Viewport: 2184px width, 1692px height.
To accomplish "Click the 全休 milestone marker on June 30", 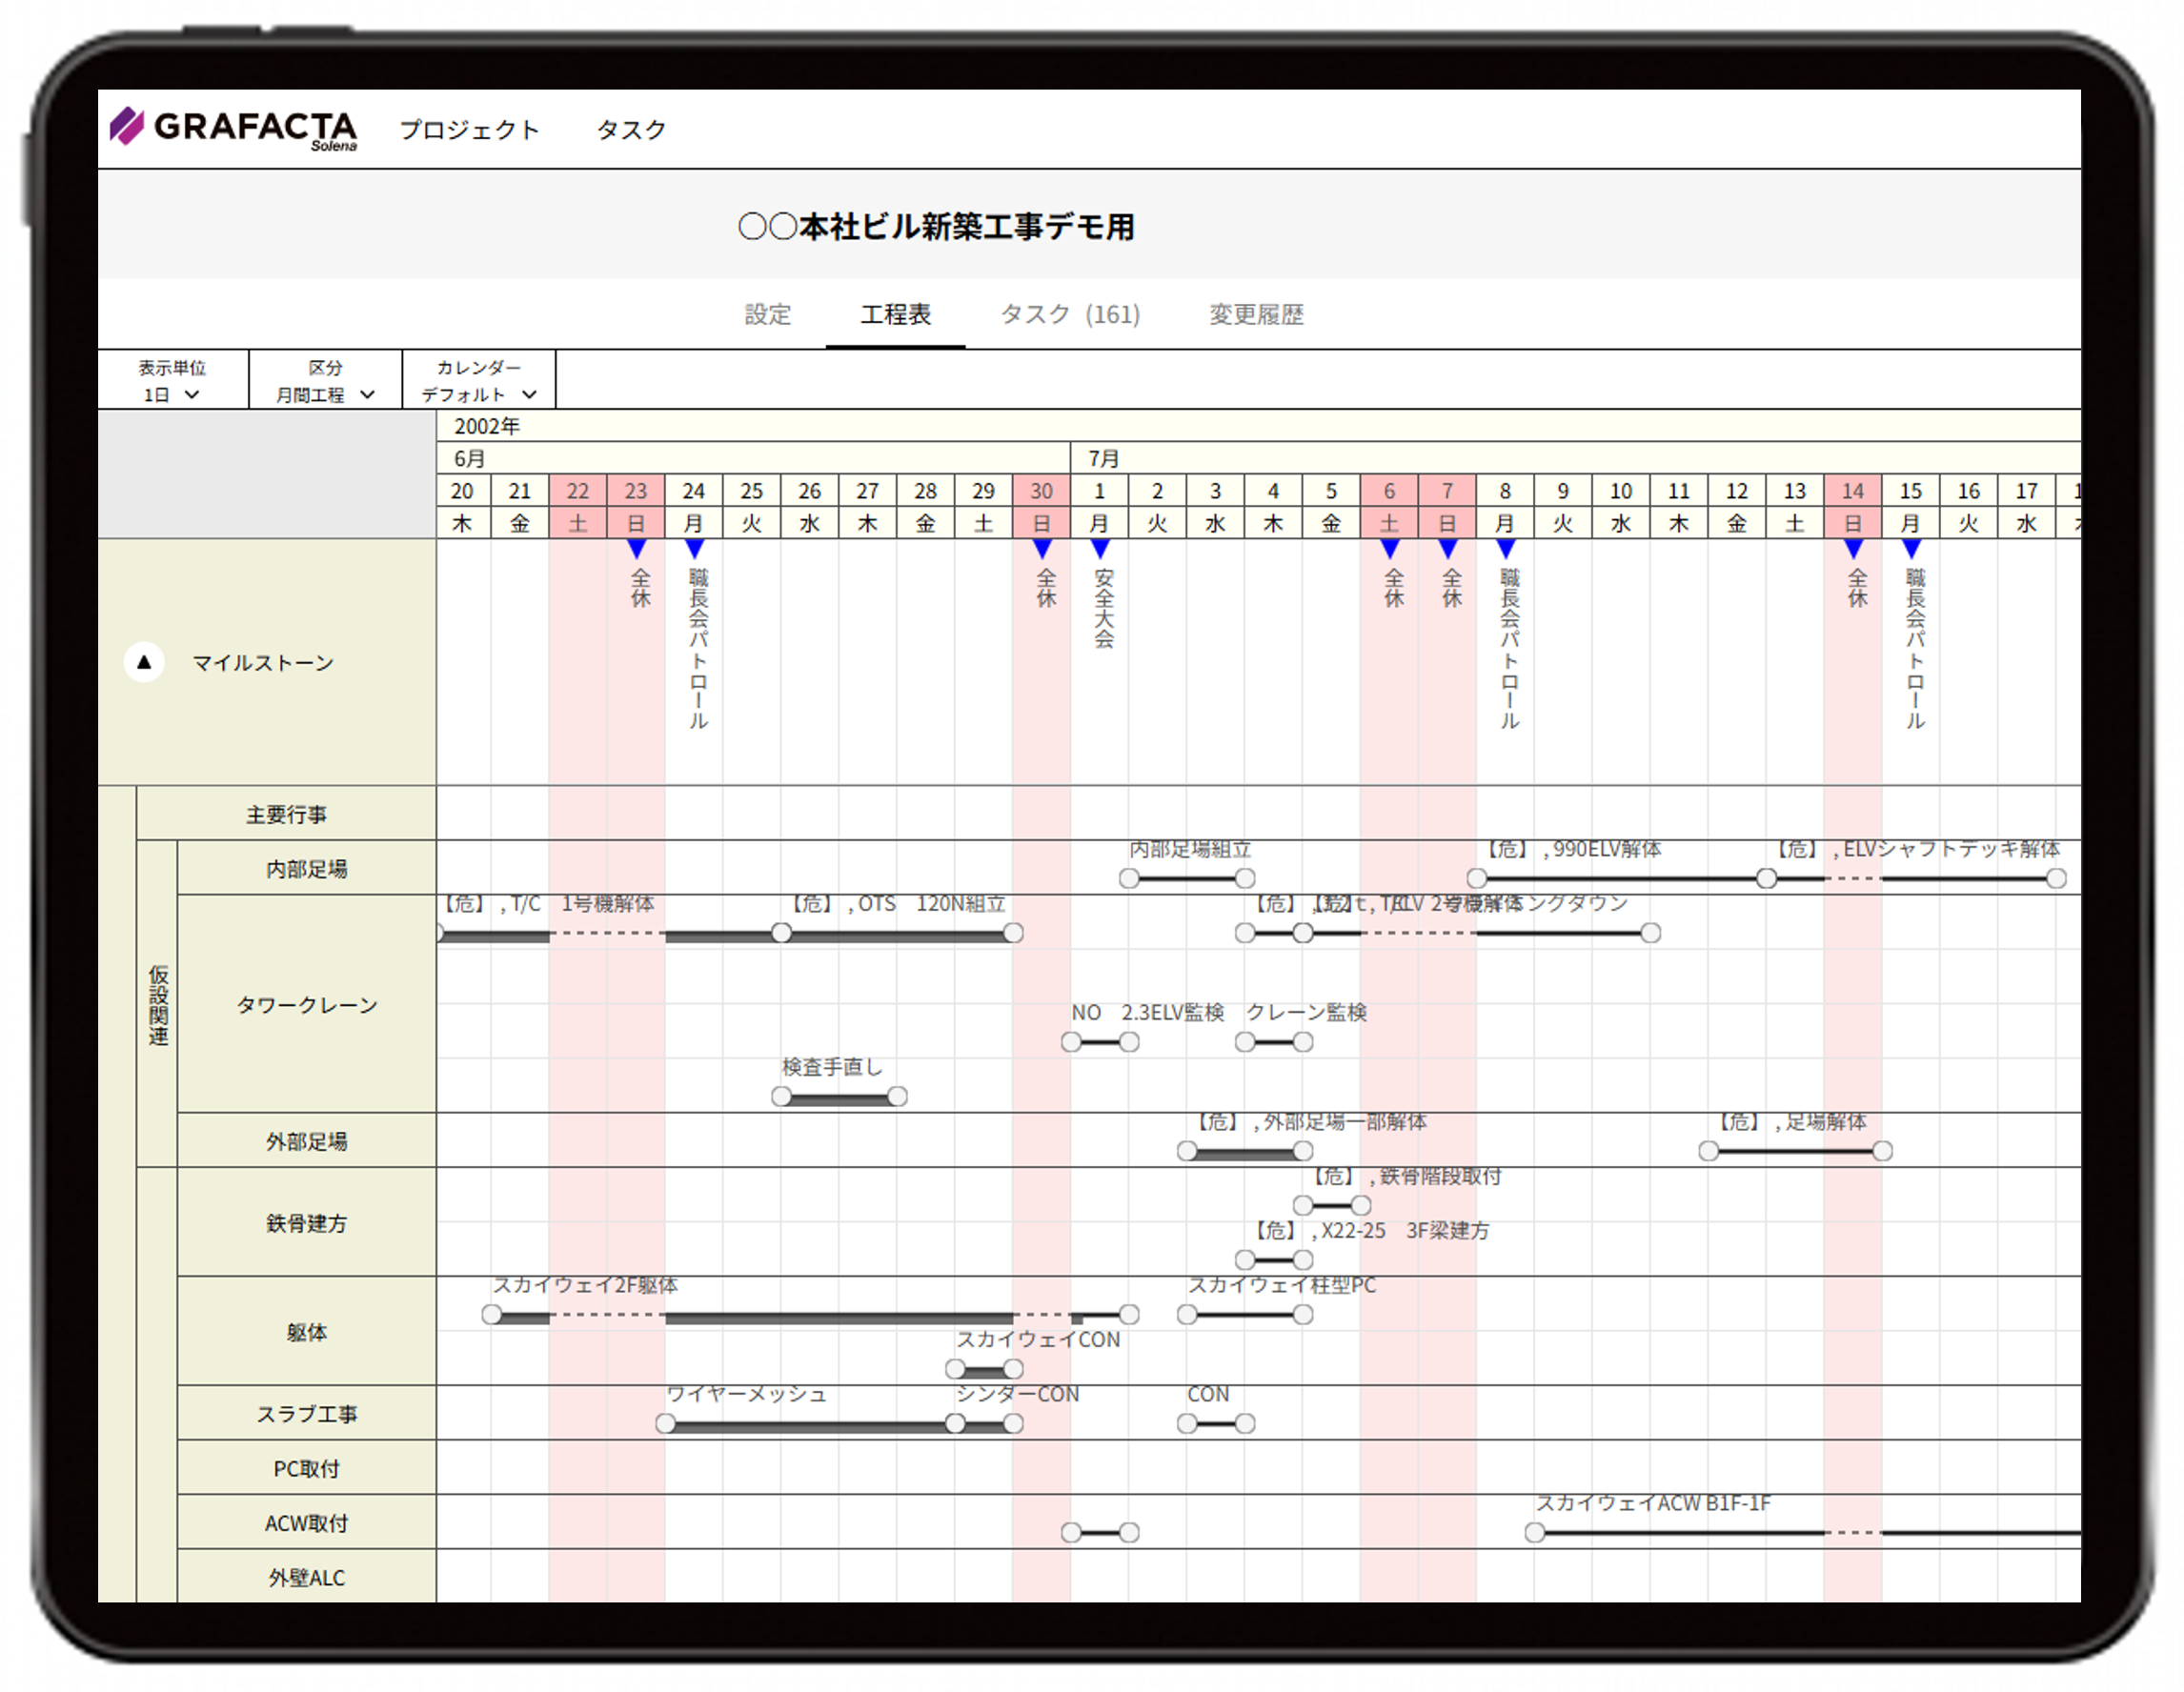I will pyautogui.click(x=1042, y=549).
